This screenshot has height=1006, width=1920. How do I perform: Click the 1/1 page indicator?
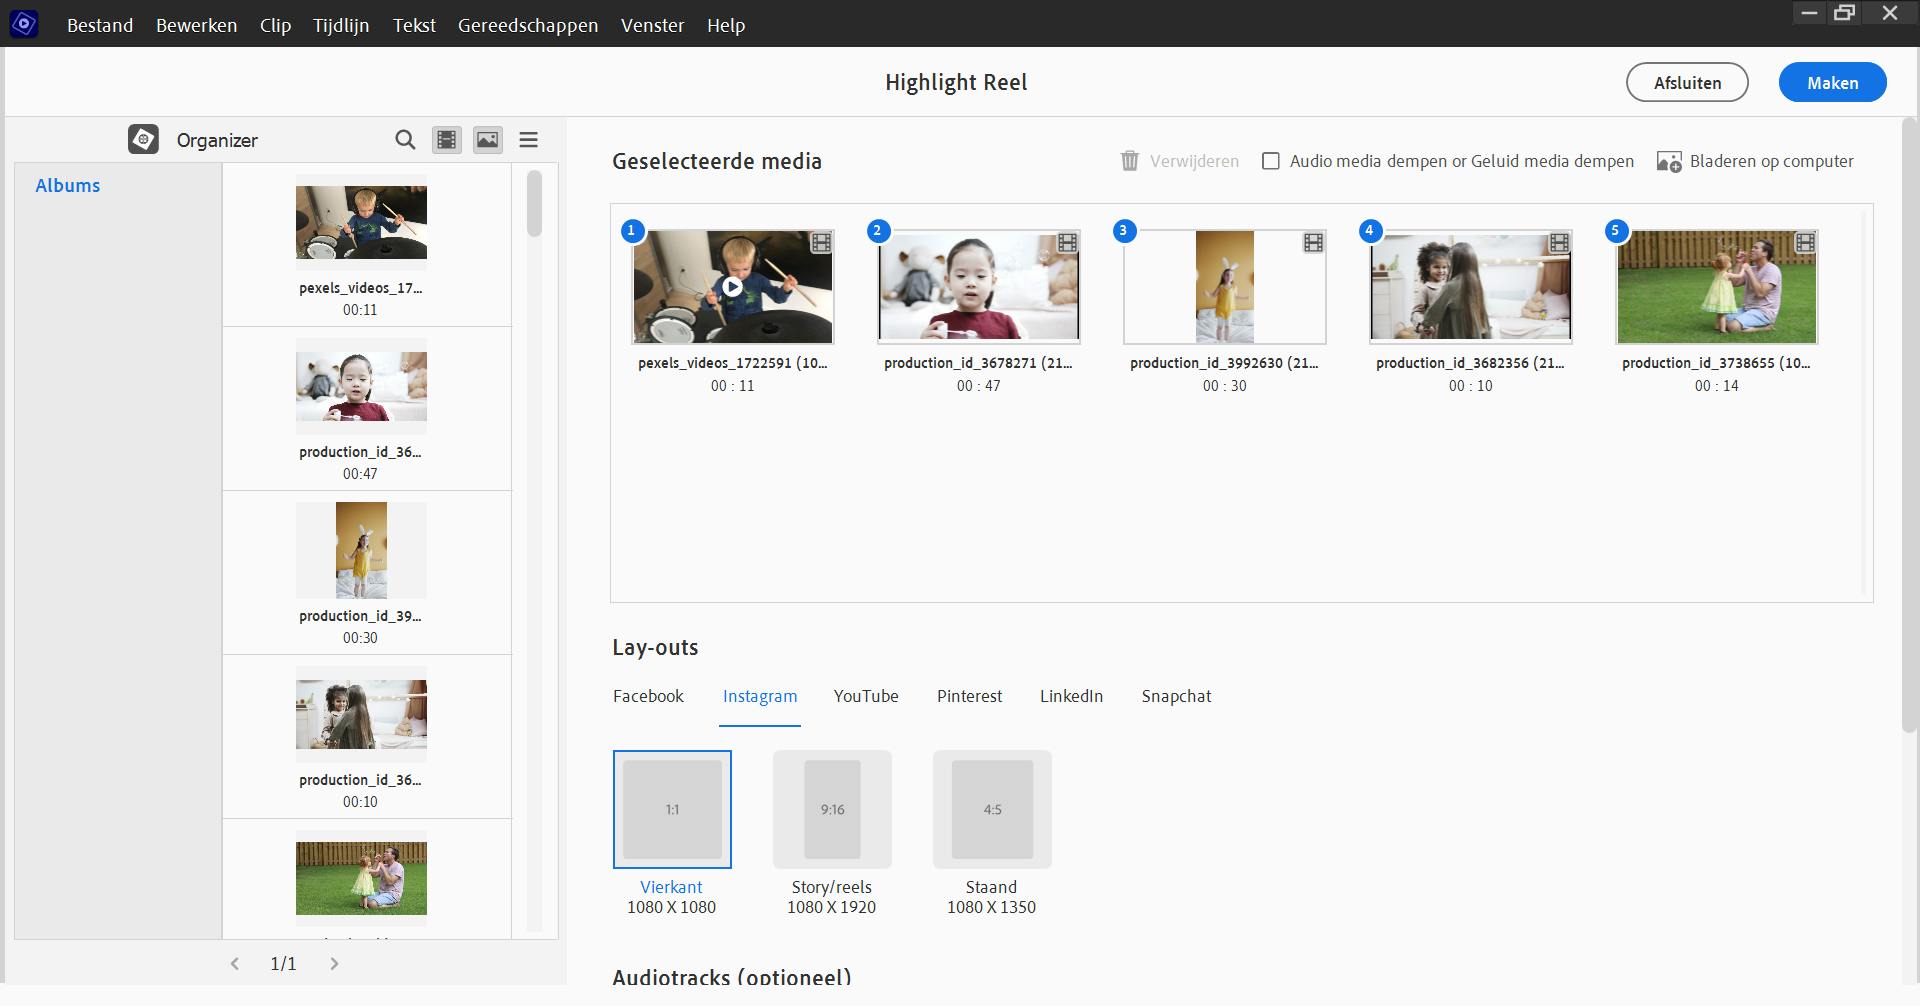[x=284, y=964]
